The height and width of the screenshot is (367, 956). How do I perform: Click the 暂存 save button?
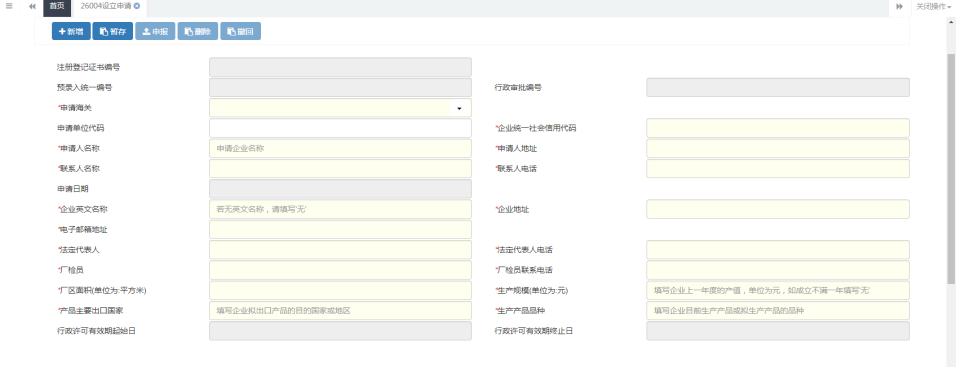click(x=113, y=32)
